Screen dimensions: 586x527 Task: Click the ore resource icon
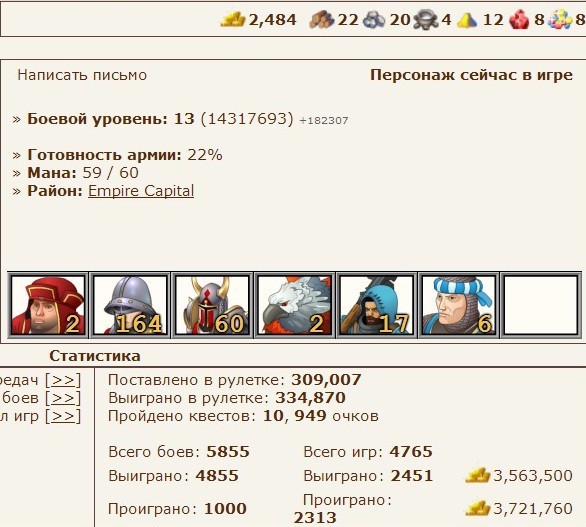374,19
